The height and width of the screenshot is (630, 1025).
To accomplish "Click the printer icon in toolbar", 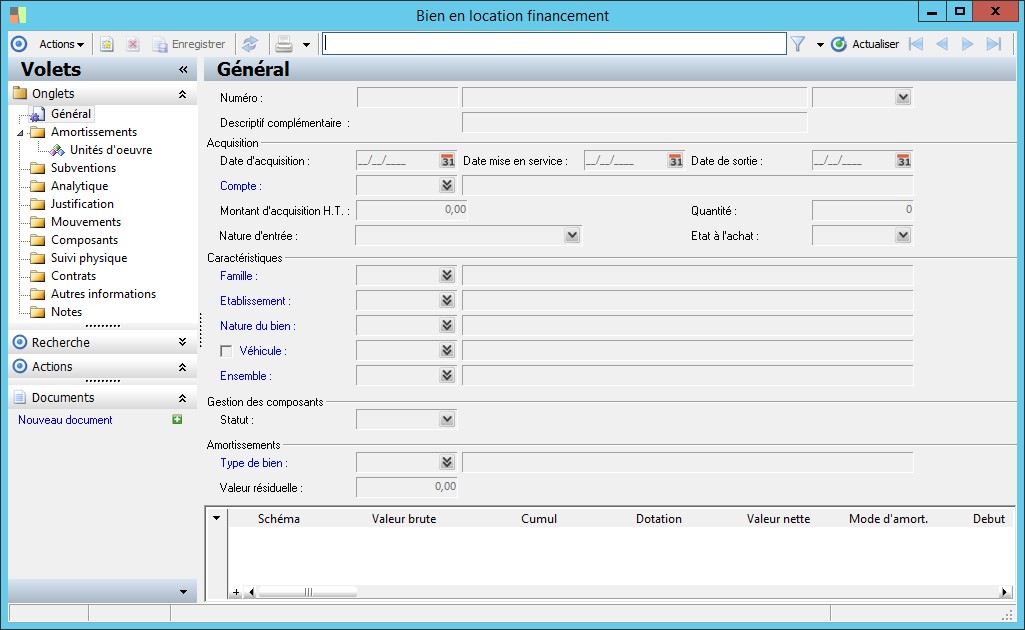I will (x=284, y=44).
